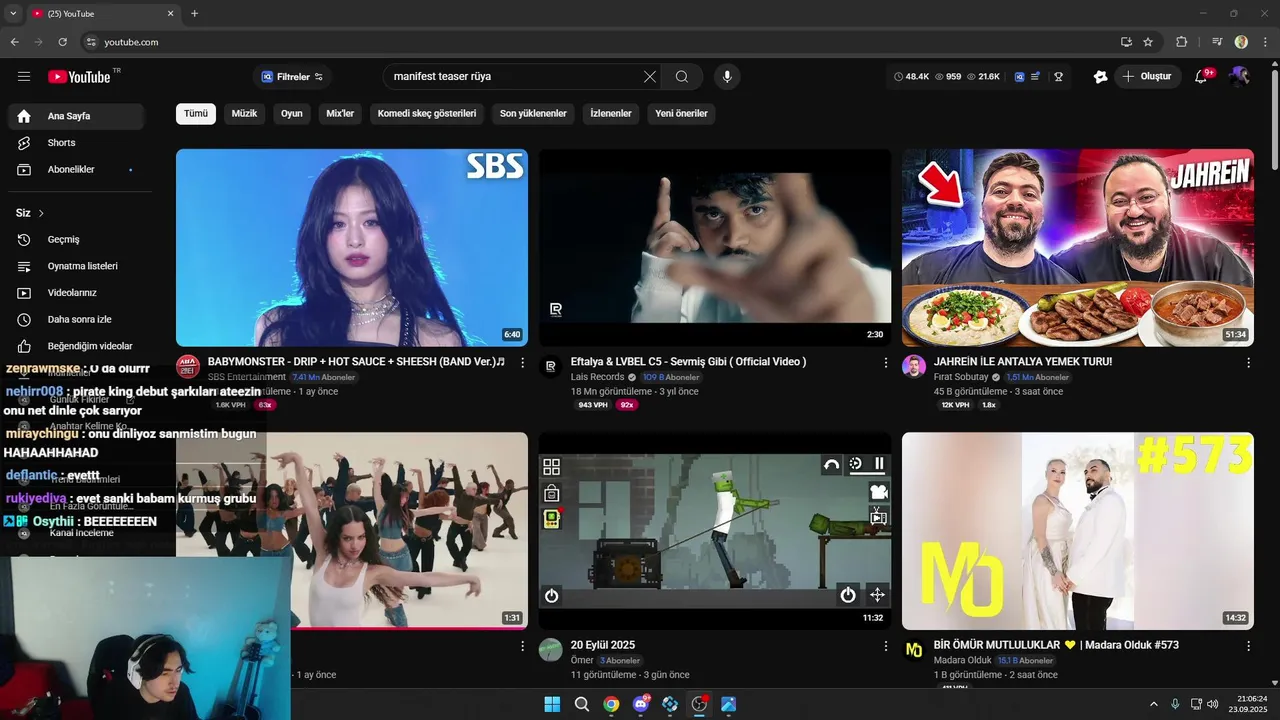This screenshot has height=720, width=1280.
Task: Open more options for Eftalya & LVBEL C5 video
Action: (x=885, y=362)
